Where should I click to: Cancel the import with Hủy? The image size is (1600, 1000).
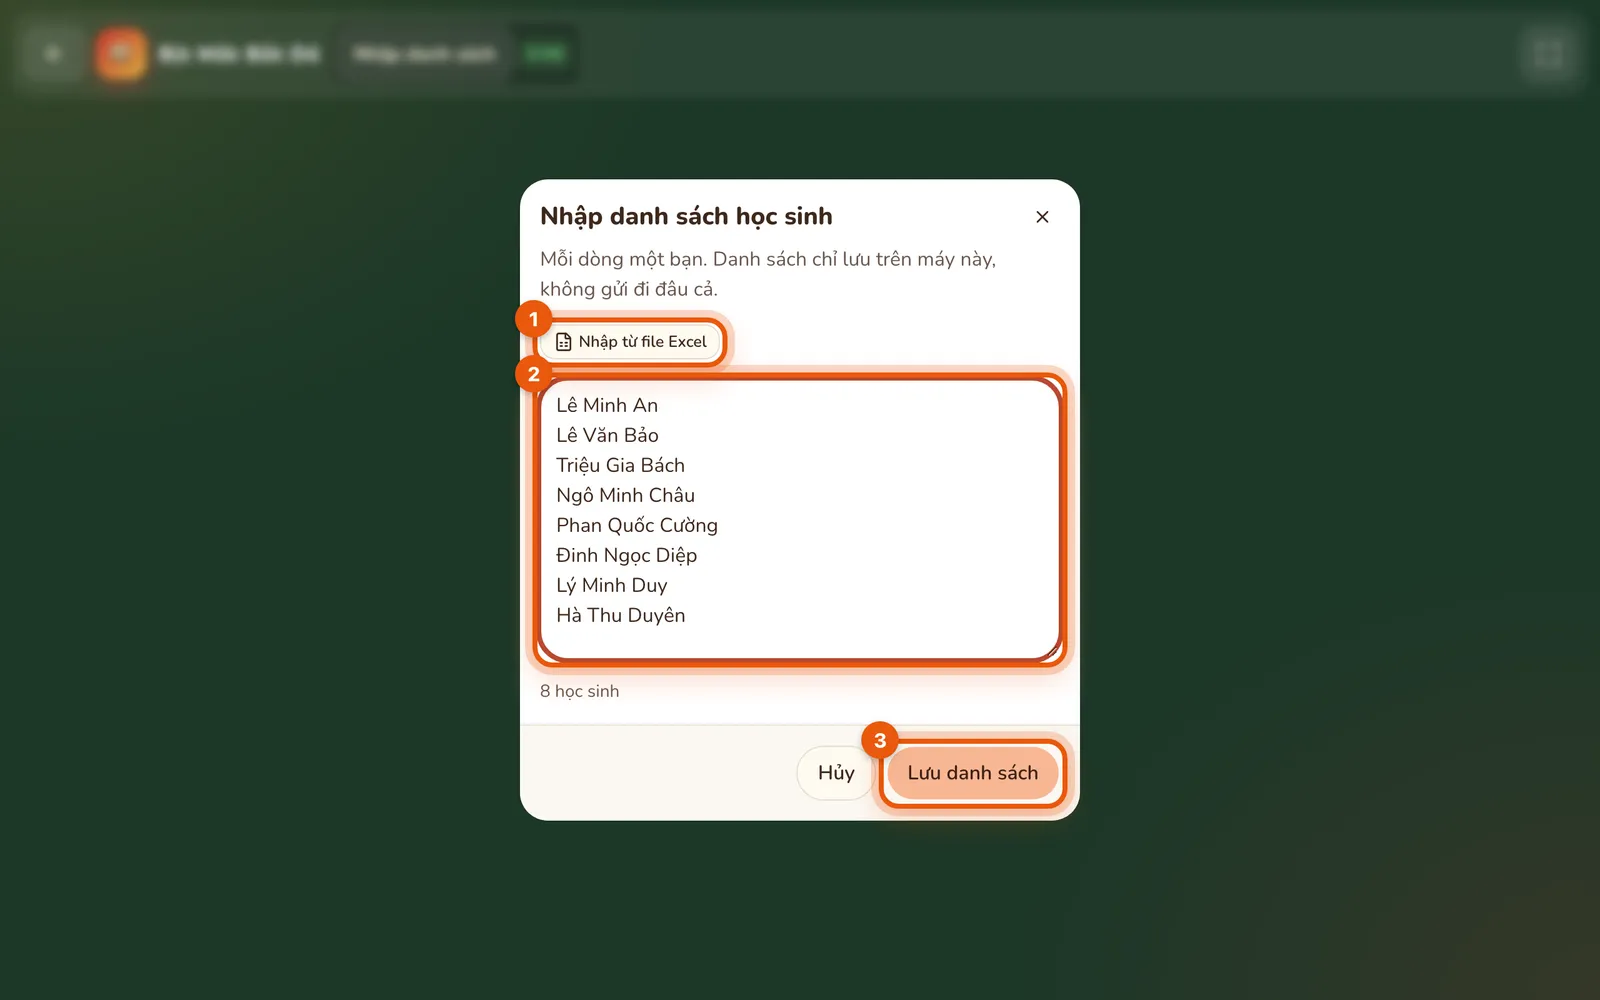point(836,773)
